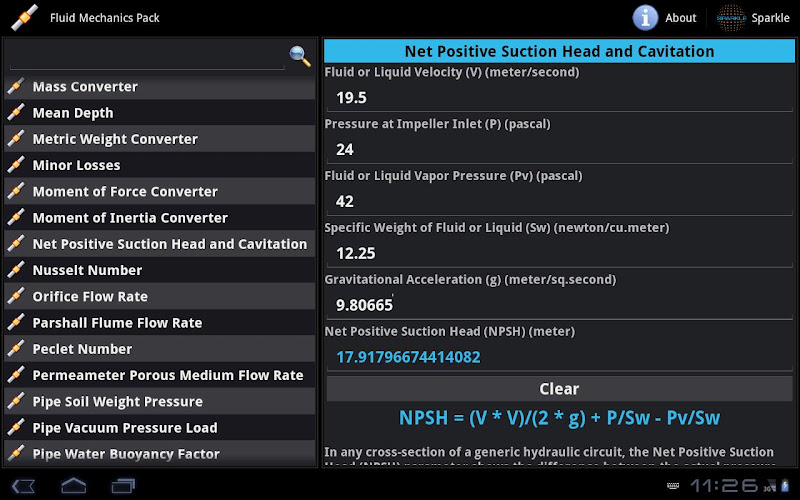
Task: Click the calculator search text box
Action: 146,56
